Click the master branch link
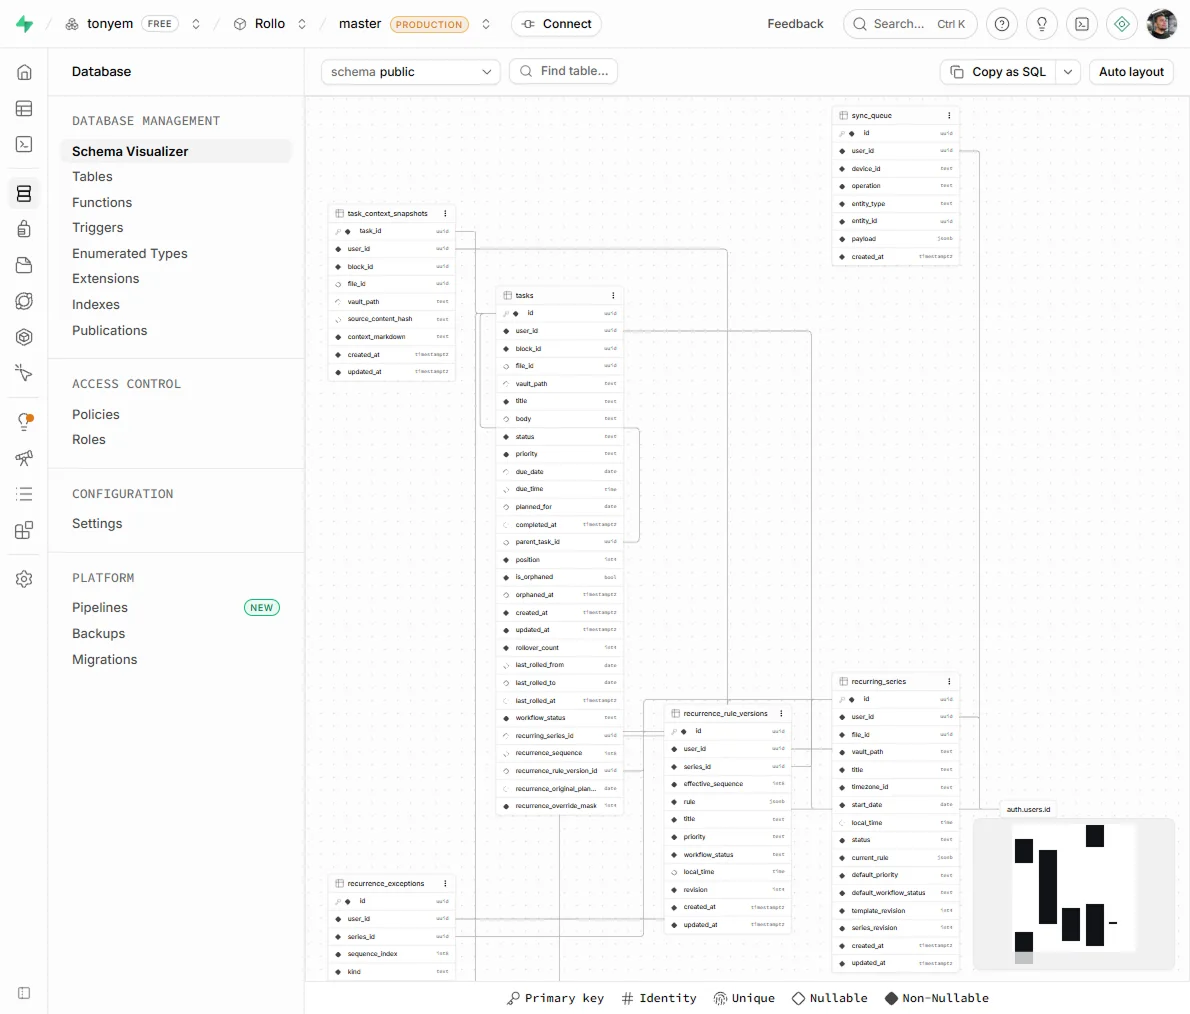1190x1014 pixels. point(360,24)
